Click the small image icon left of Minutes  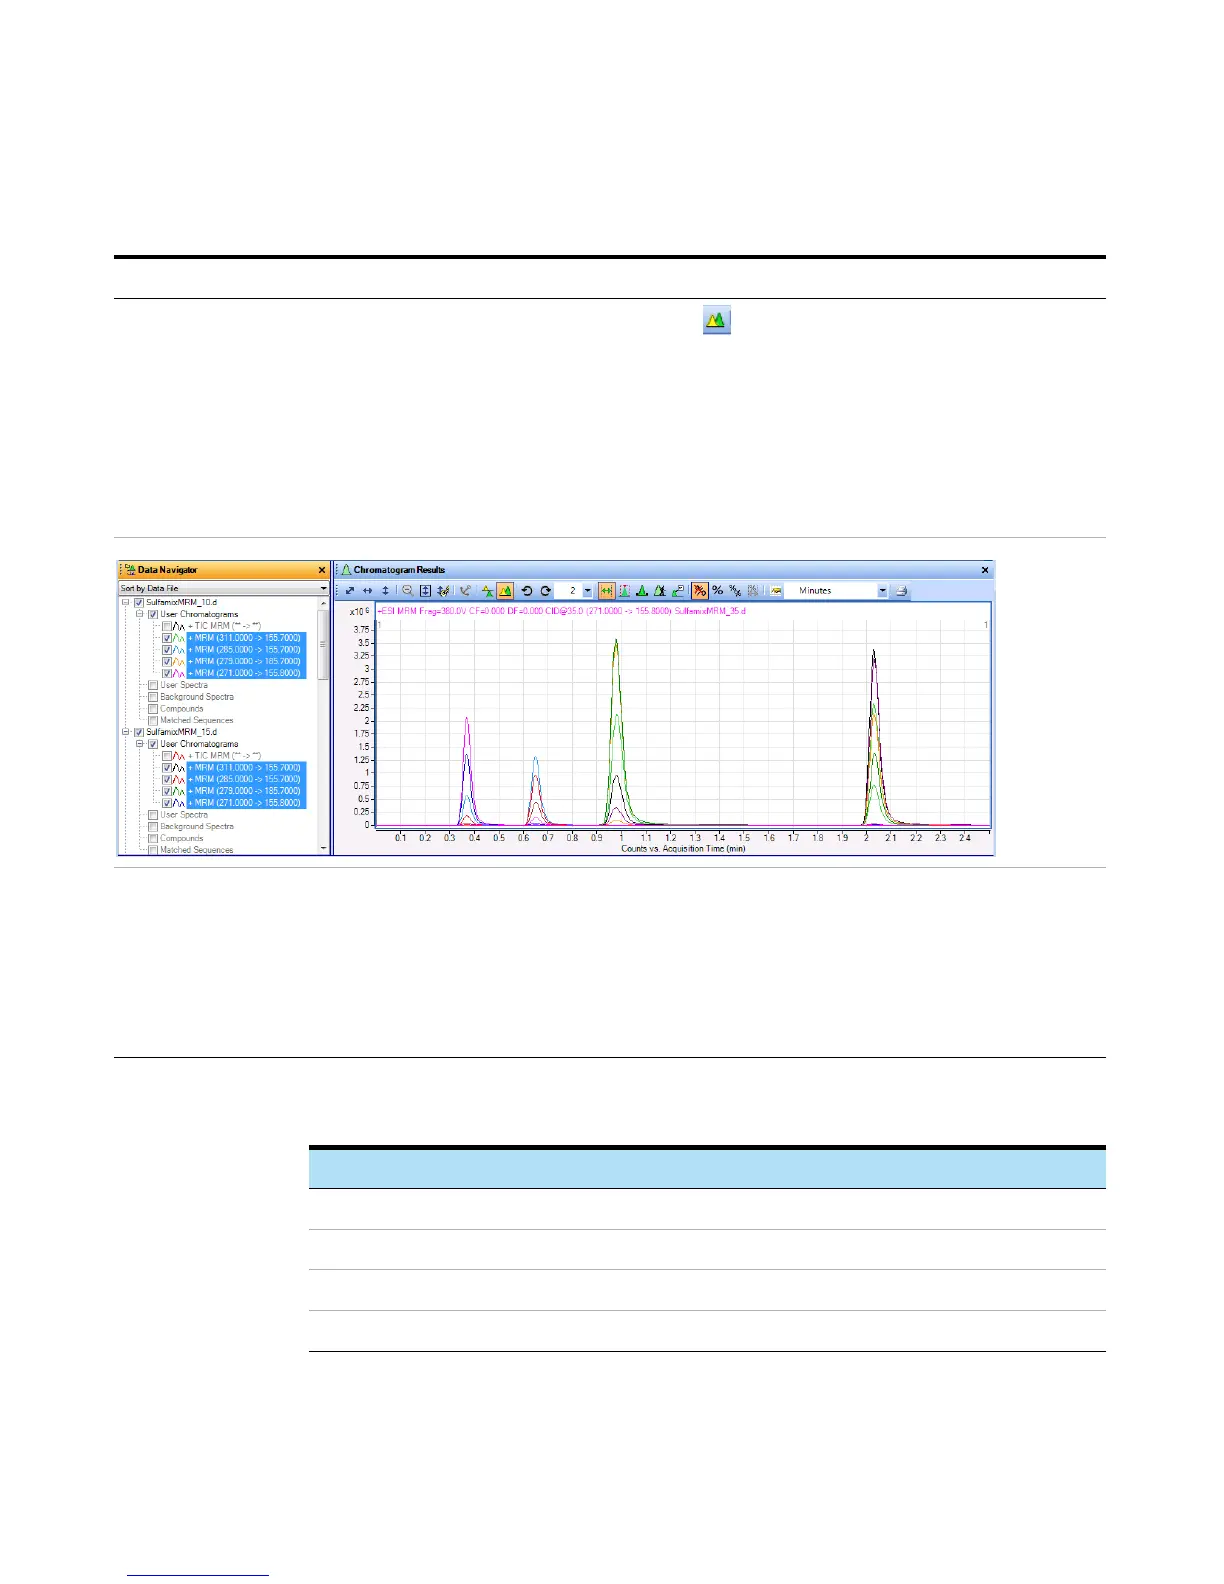[x=775, y=591]
